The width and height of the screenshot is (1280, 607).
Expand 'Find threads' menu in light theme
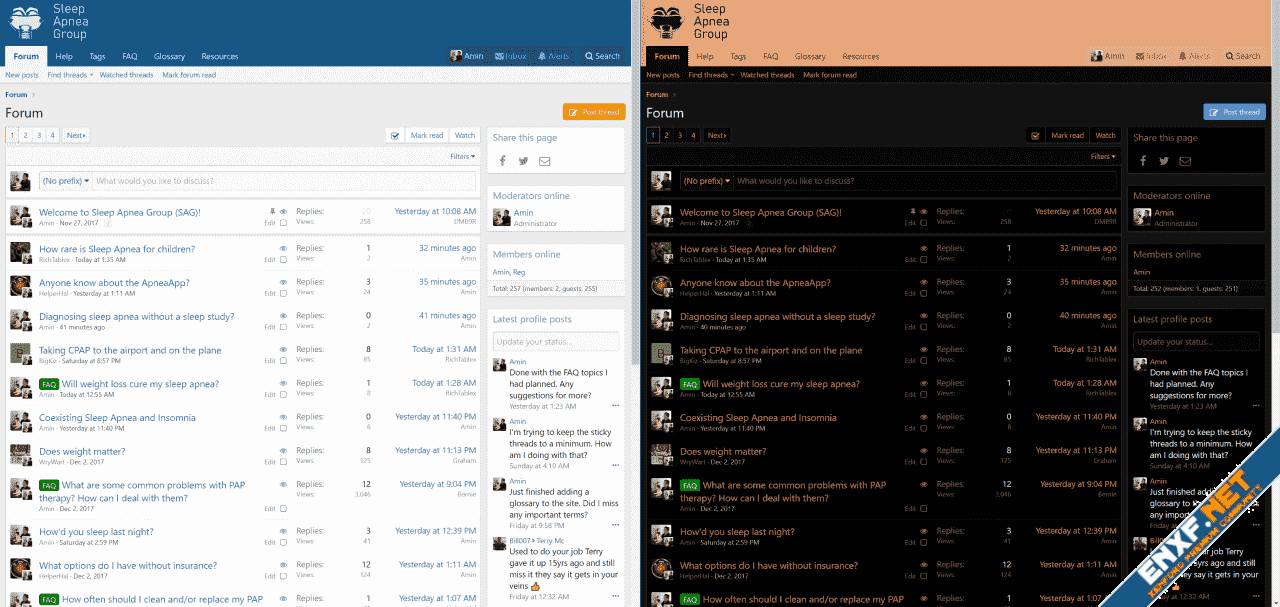pos(69,75)
